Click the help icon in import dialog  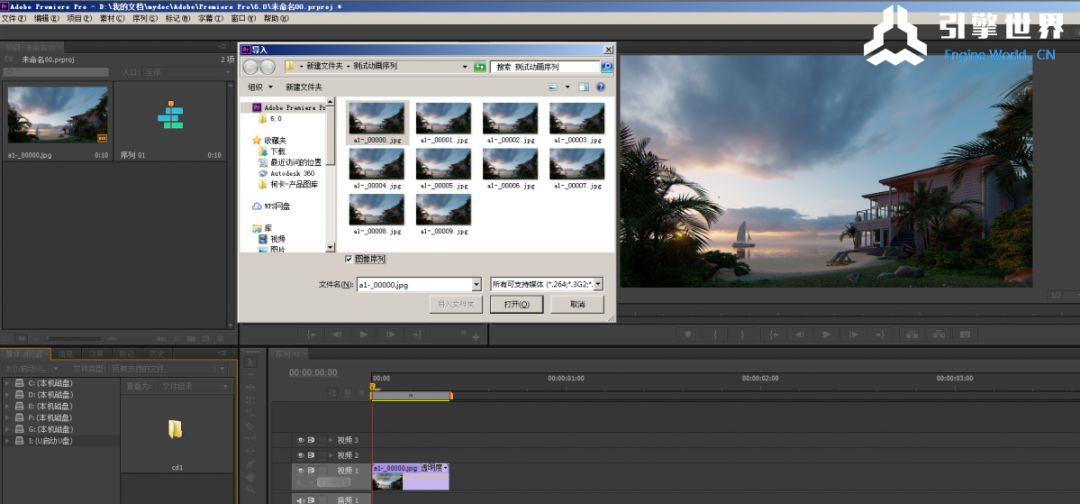coord(601,87)
